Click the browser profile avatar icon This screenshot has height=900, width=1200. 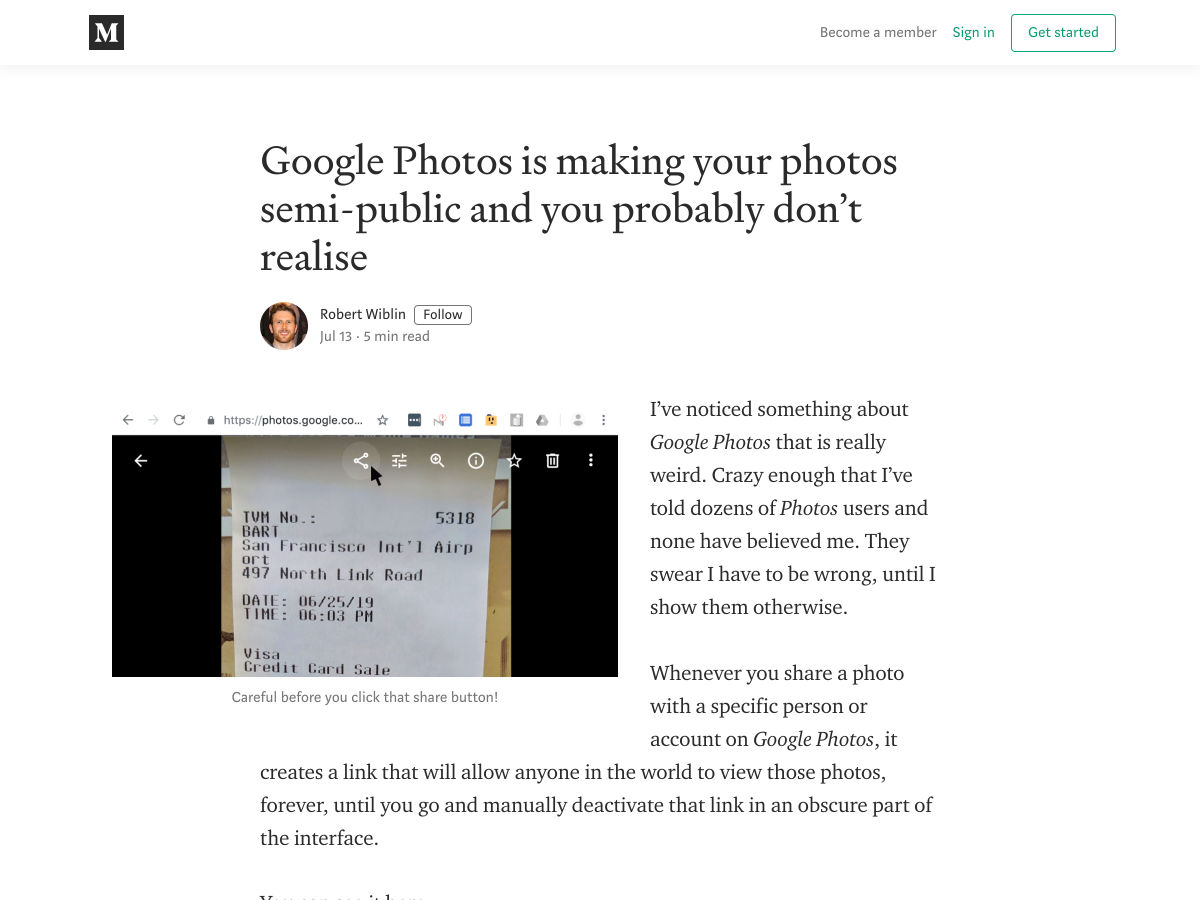coord(578,420)
